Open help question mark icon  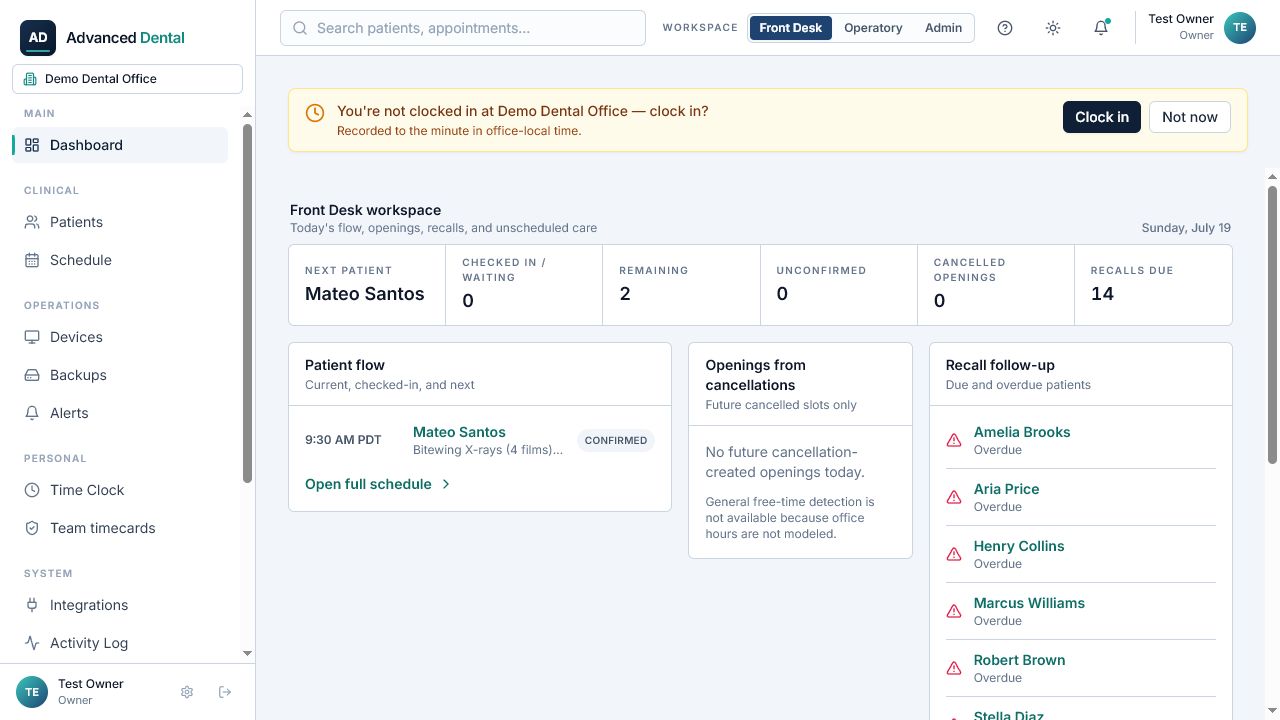(1005, 28)
